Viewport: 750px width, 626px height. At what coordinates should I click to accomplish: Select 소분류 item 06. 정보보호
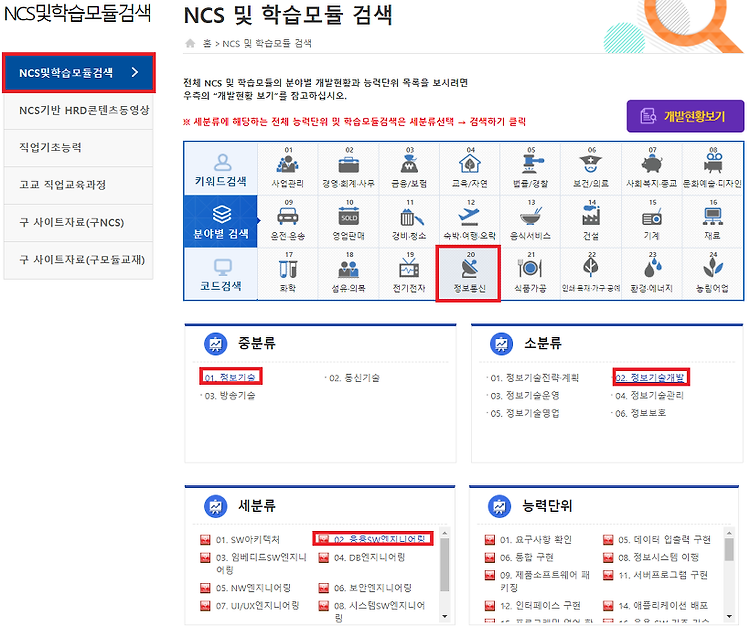[640, 413]
